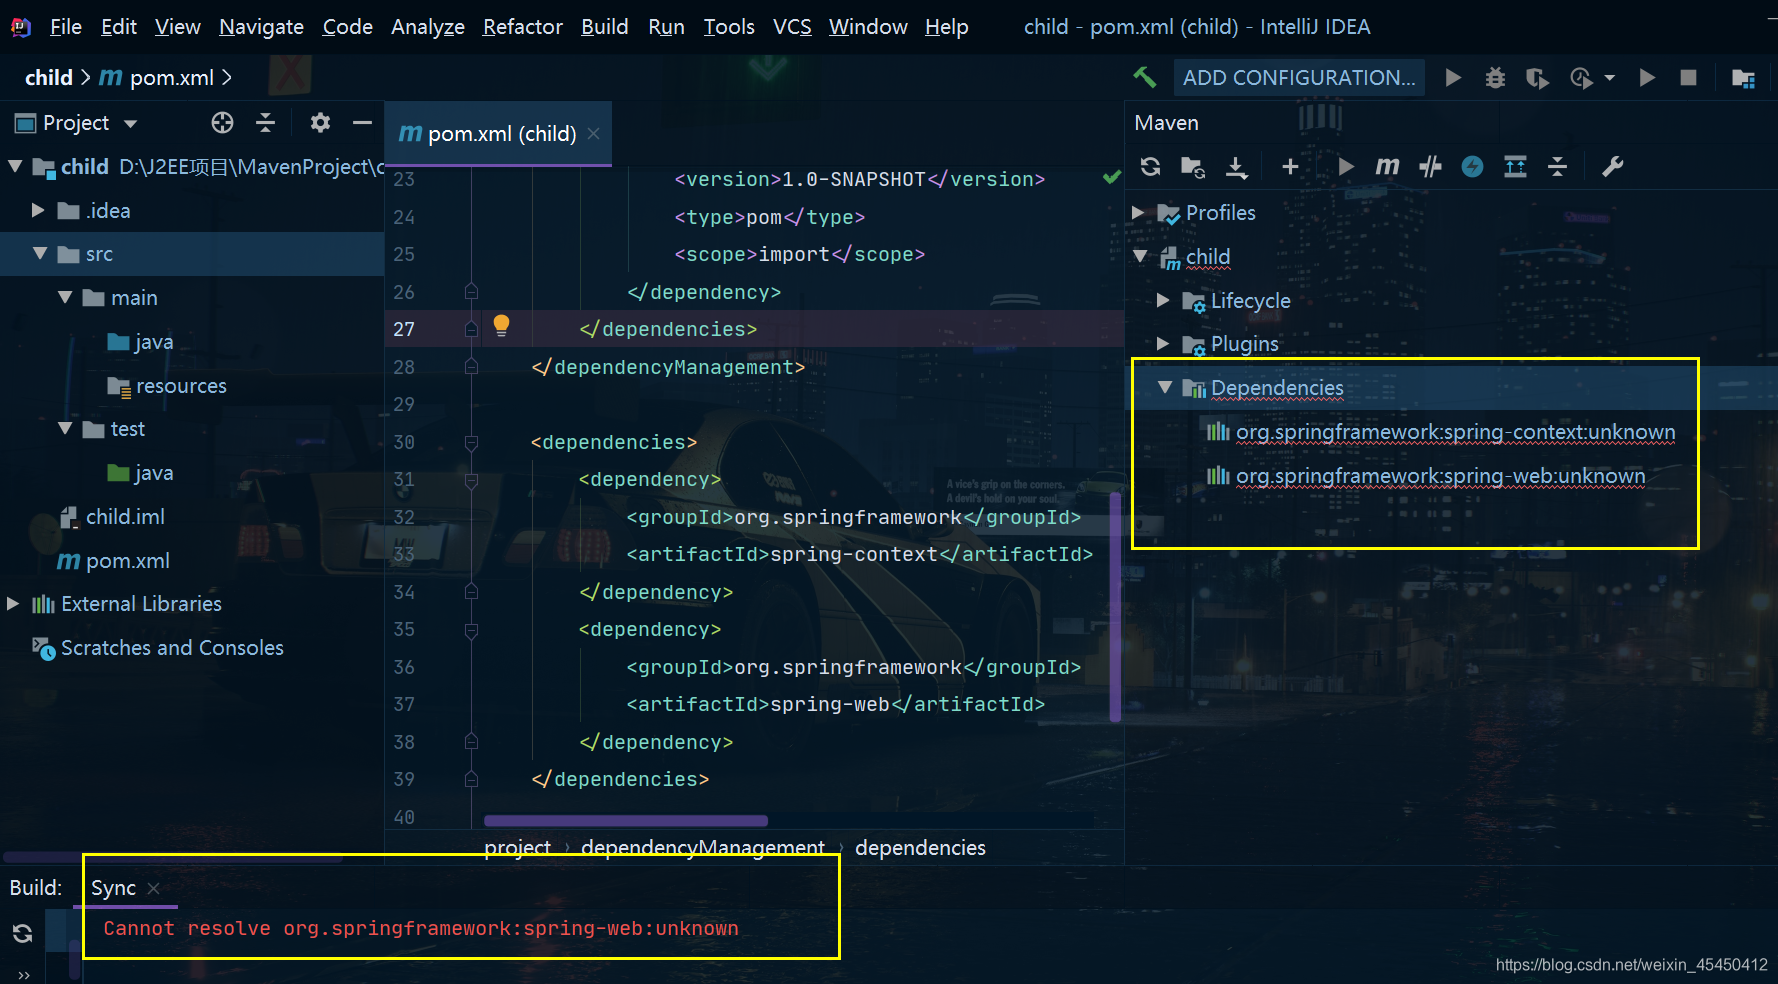Click the Debug bug icon
Screen dimensions: 1778x984
point(1495,78)
